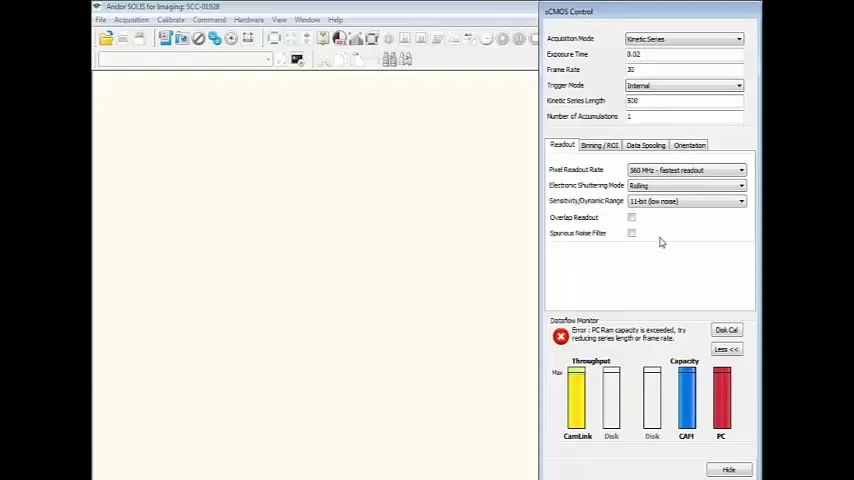Click the circle-slash abort icon
This screenshot has height=480, width=854.
[198, 38]
